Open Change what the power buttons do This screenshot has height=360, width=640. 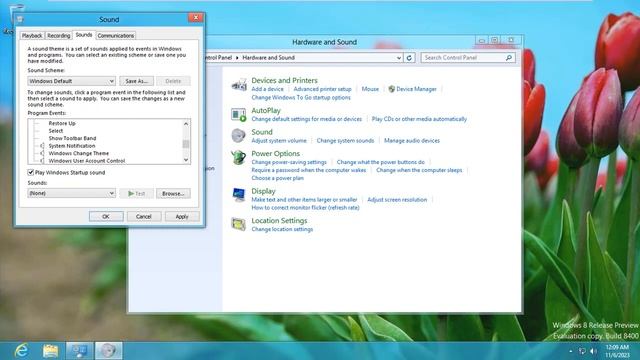pyautogui.click(x=381, y=162)
